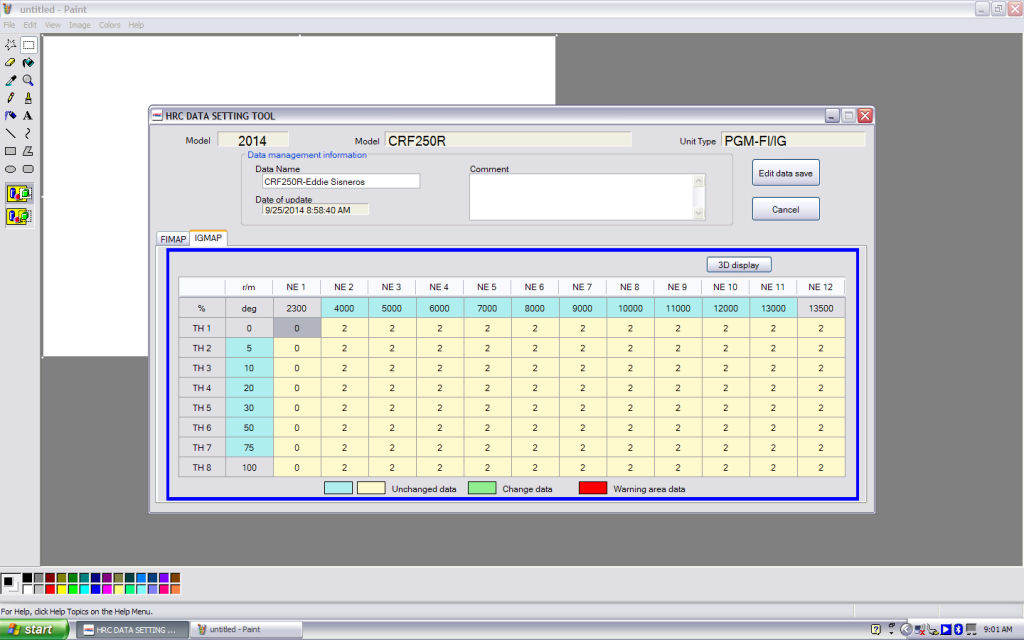Pick the black color in Paint palette
The height and width of the screenshot is (640, 1024).
[x=27, y=578]
